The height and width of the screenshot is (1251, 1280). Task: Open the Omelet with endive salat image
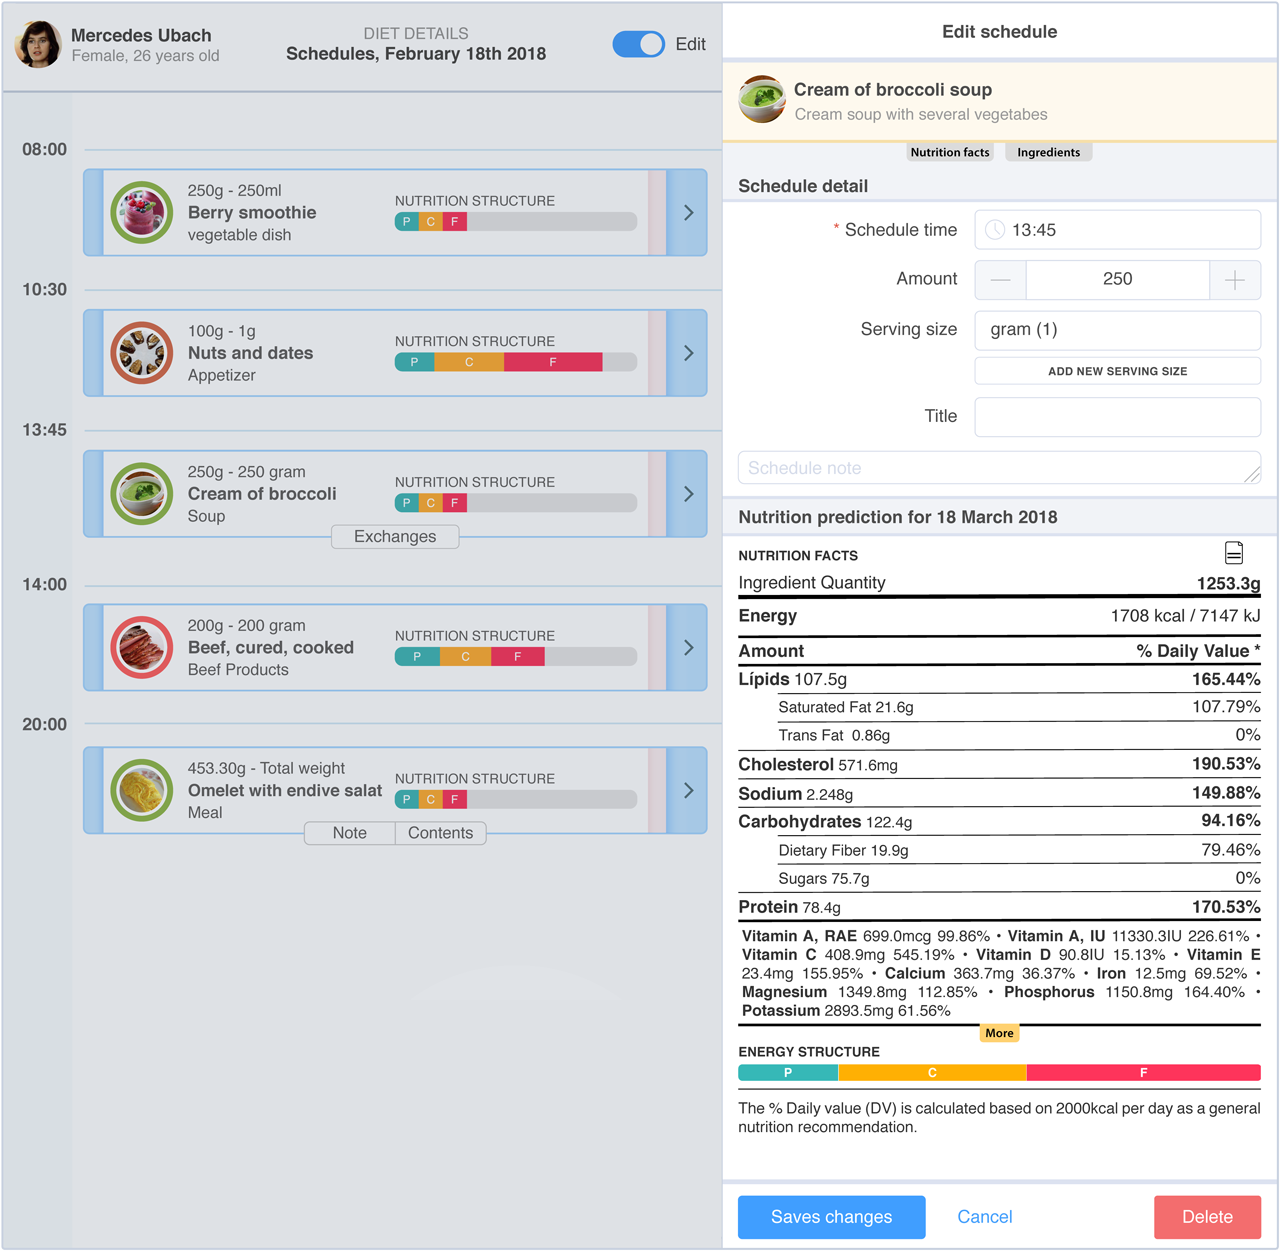tap(142, 791)
